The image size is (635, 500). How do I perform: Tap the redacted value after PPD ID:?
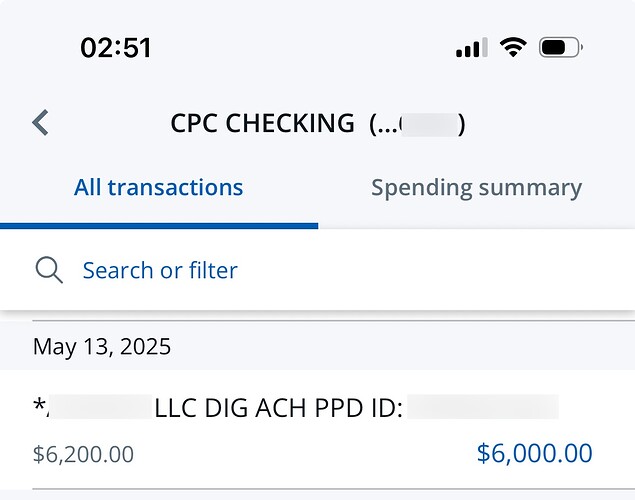coord(483,407)
